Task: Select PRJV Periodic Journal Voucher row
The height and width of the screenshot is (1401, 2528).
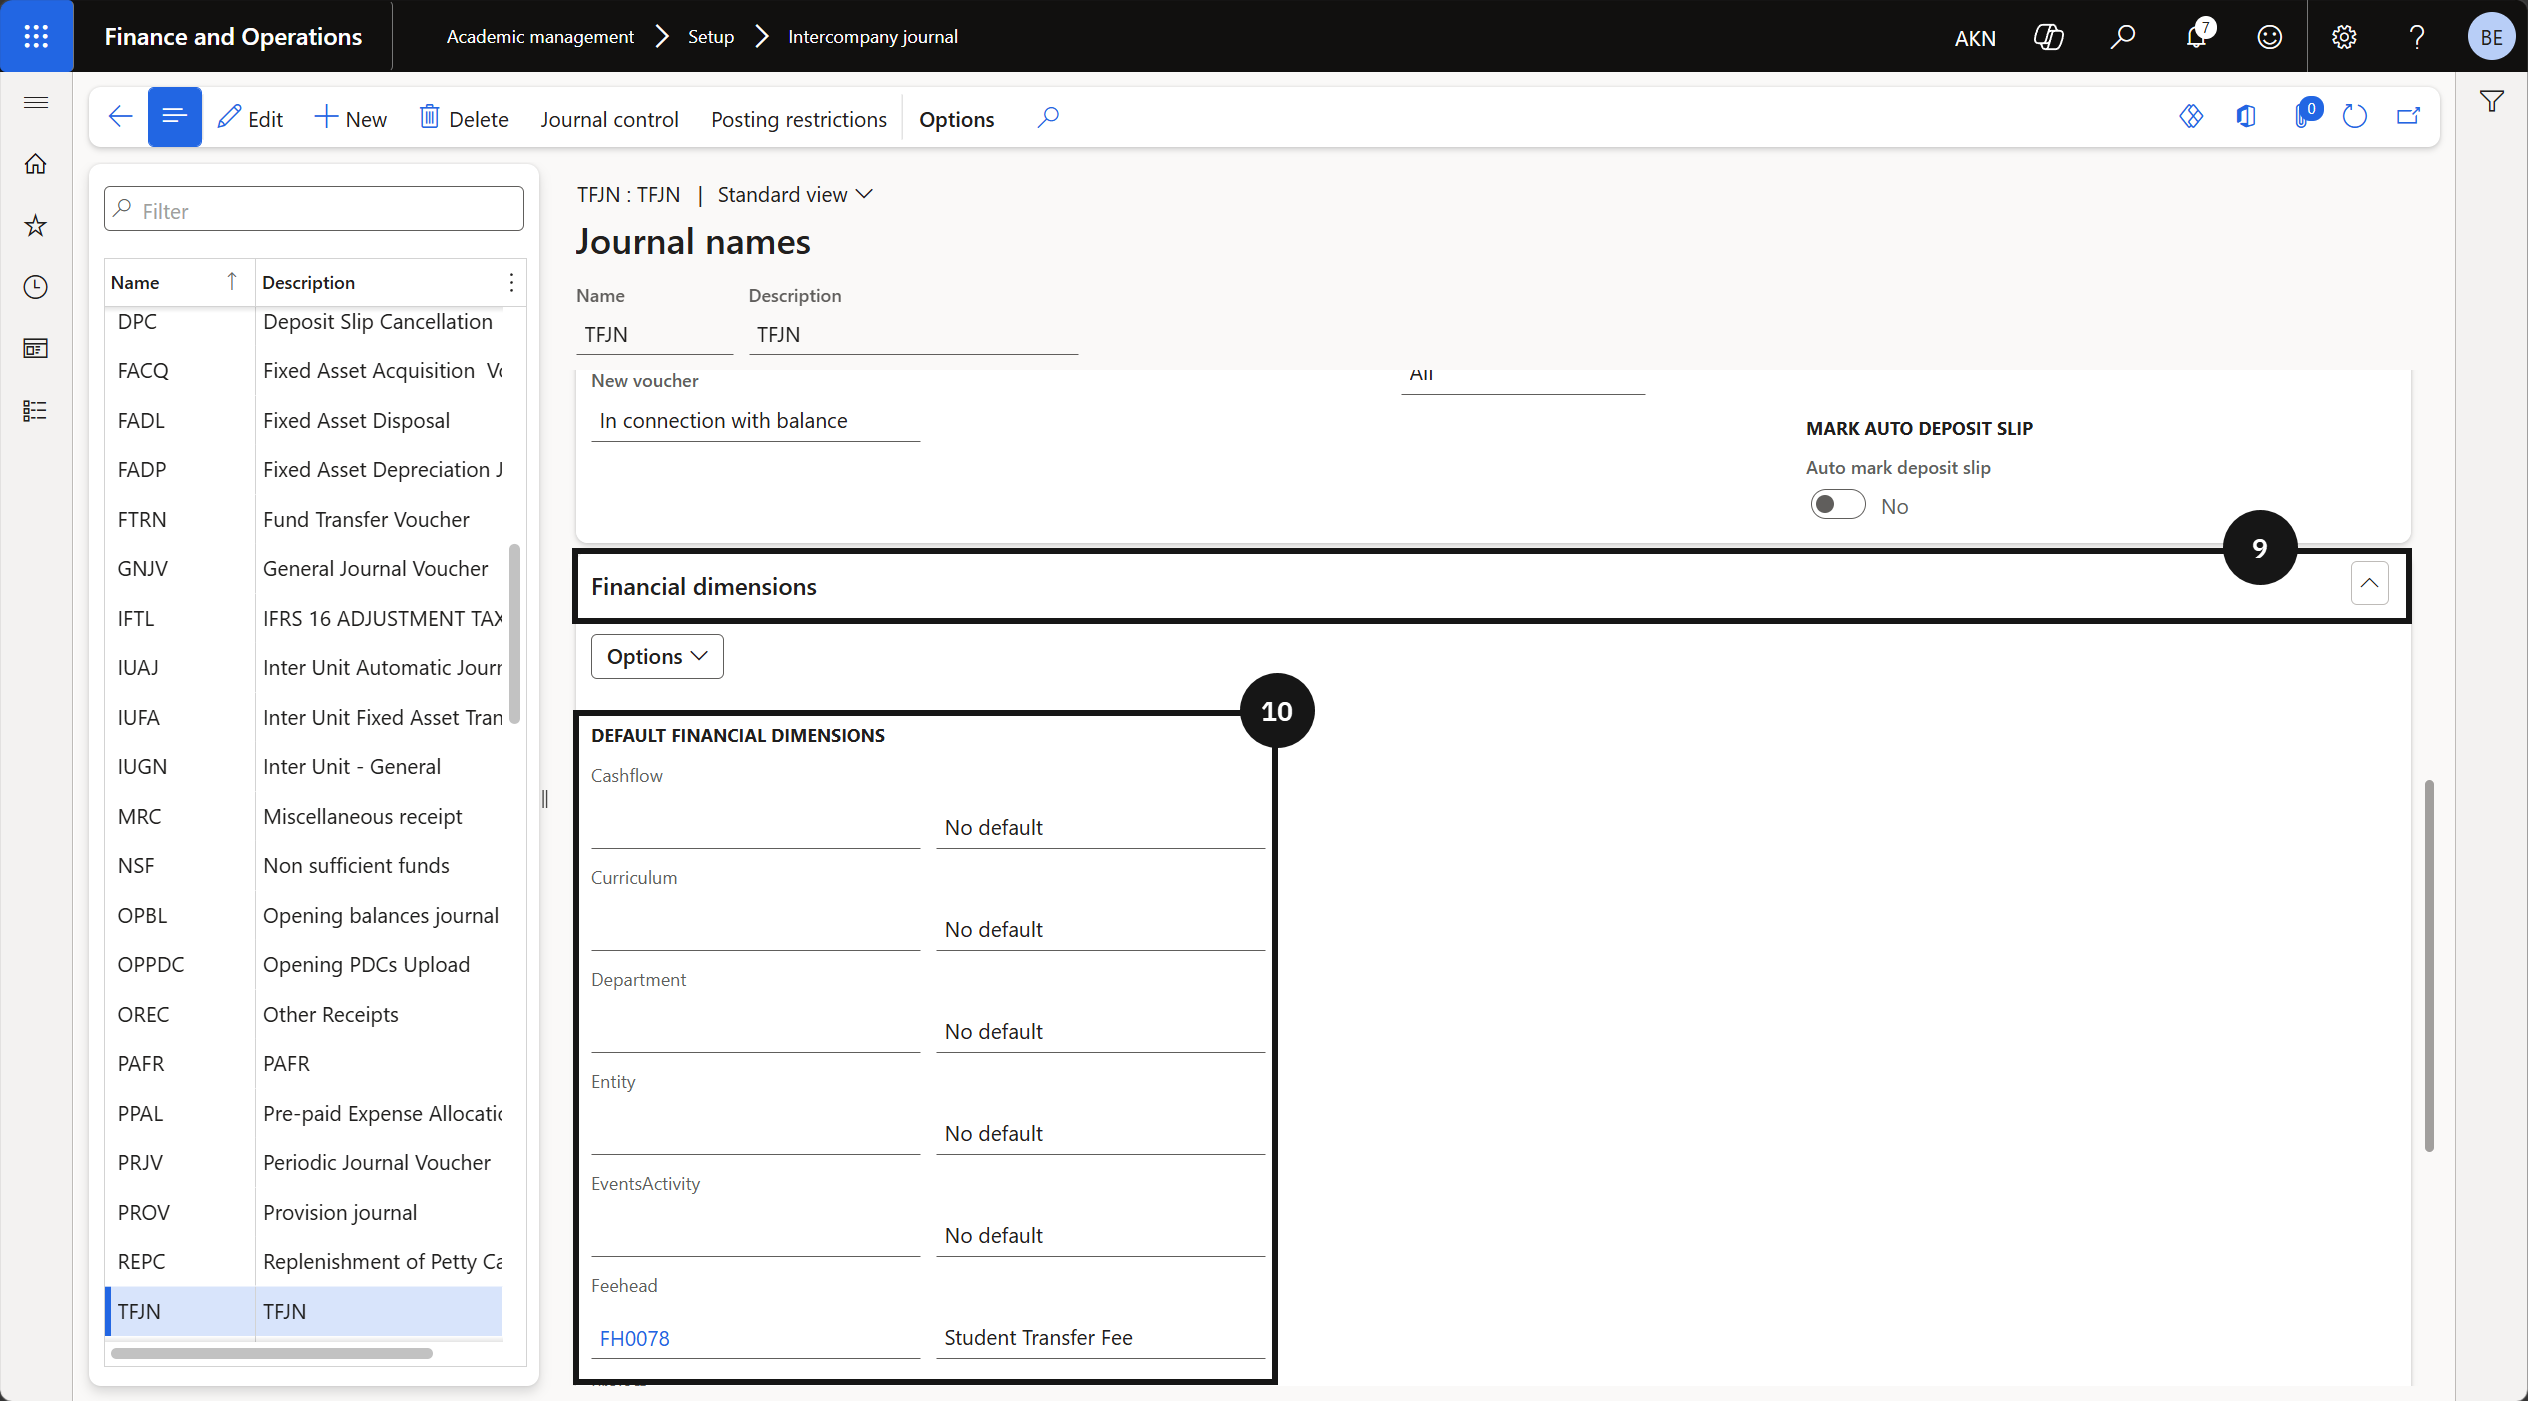Action: pyautogui.click(x=304, y=1163)
